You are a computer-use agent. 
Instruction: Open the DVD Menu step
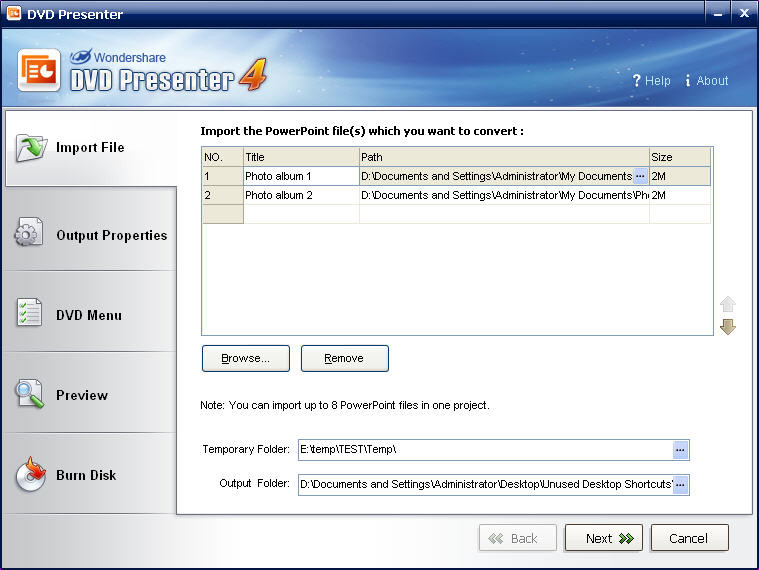pos(90,312)
